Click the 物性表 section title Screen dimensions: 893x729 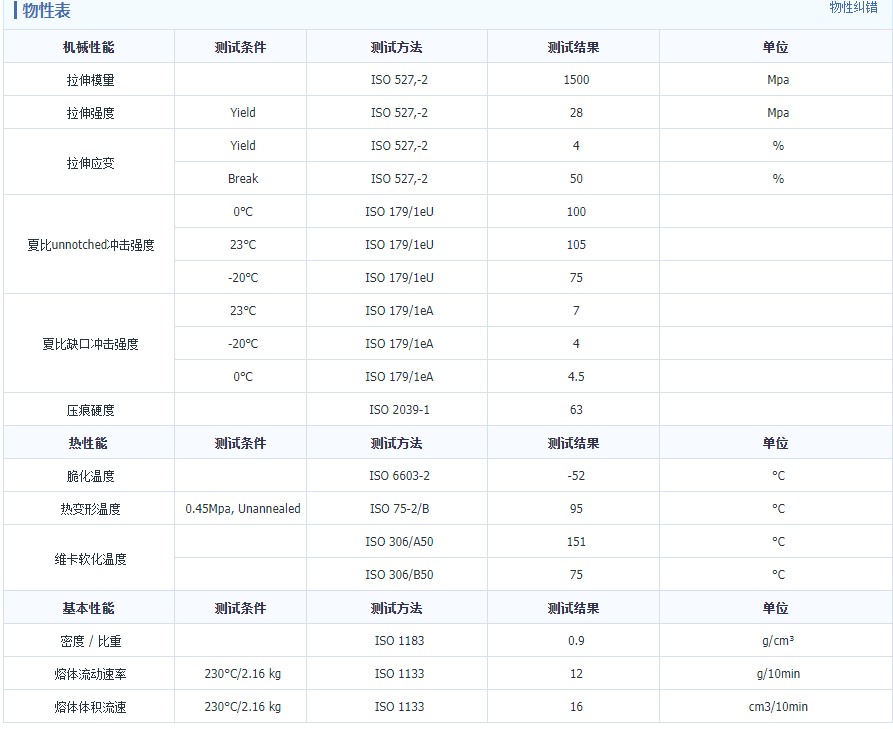tap(46, 12)
